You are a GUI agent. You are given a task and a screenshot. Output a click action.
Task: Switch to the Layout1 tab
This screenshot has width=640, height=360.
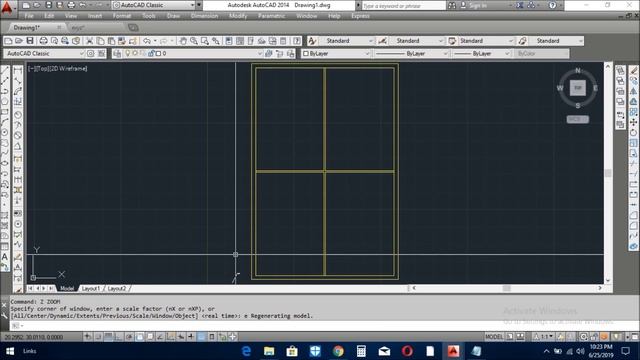[x=91, y=289]
